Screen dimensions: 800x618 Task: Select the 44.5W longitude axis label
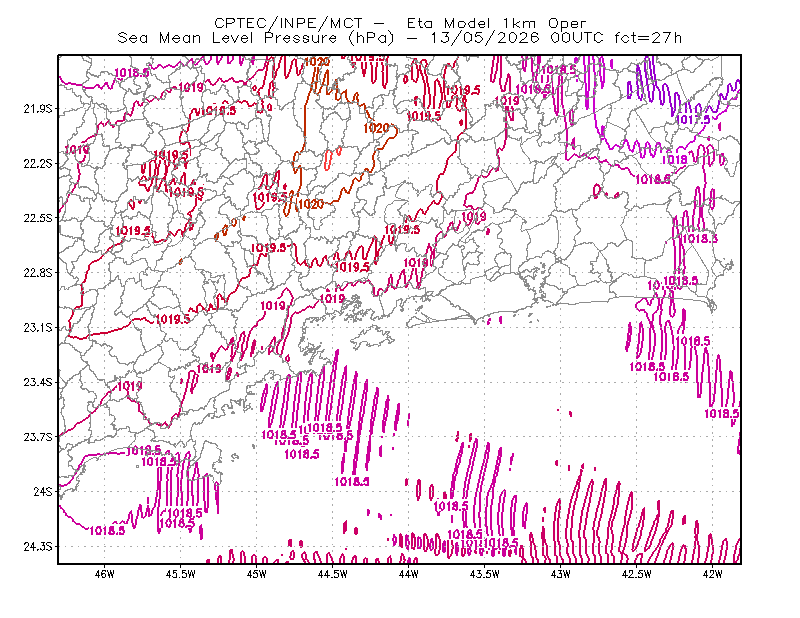click(x=332, y=574)
